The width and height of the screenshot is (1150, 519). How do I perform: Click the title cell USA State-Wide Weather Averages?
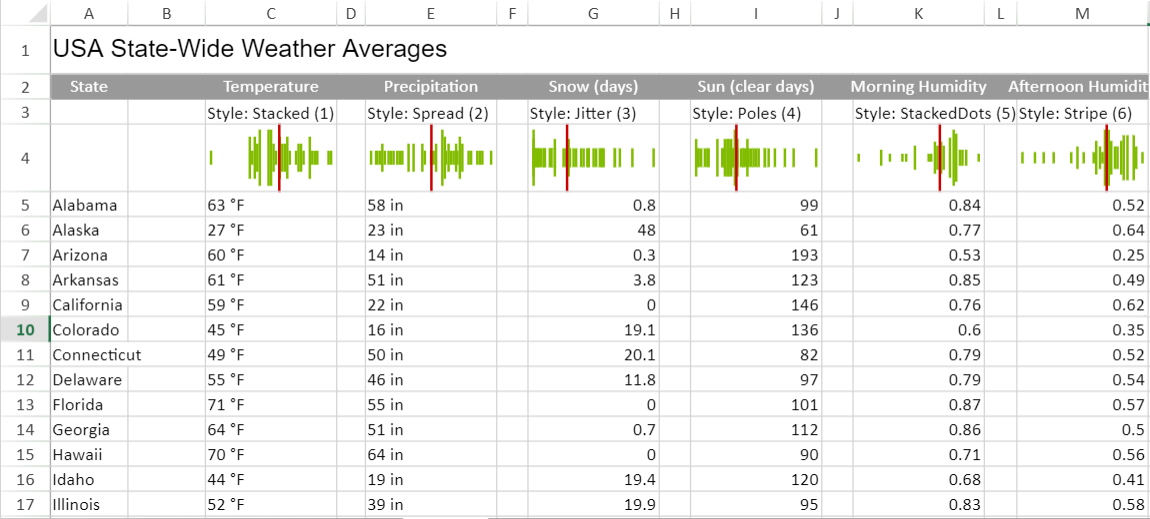click(249, 49)
